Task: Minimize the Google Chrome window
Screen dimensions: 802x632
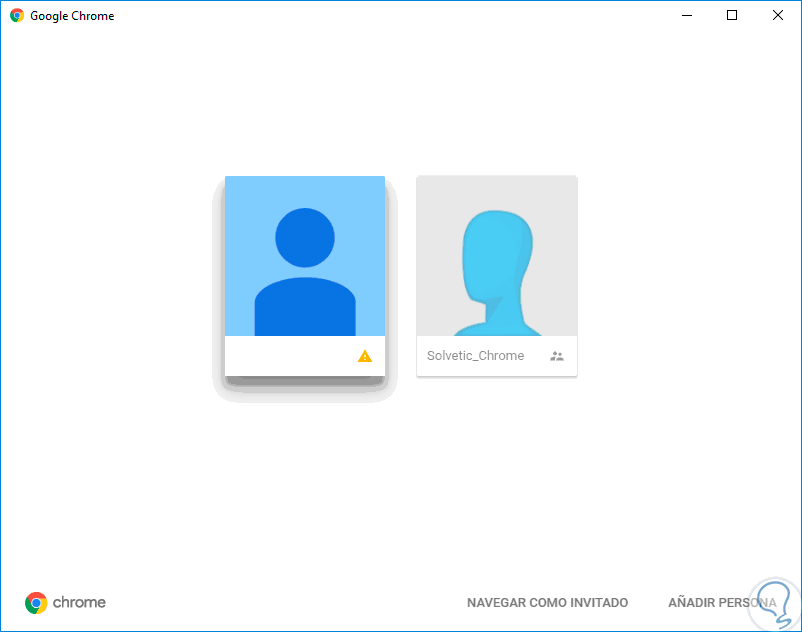Action: point(687,15)
